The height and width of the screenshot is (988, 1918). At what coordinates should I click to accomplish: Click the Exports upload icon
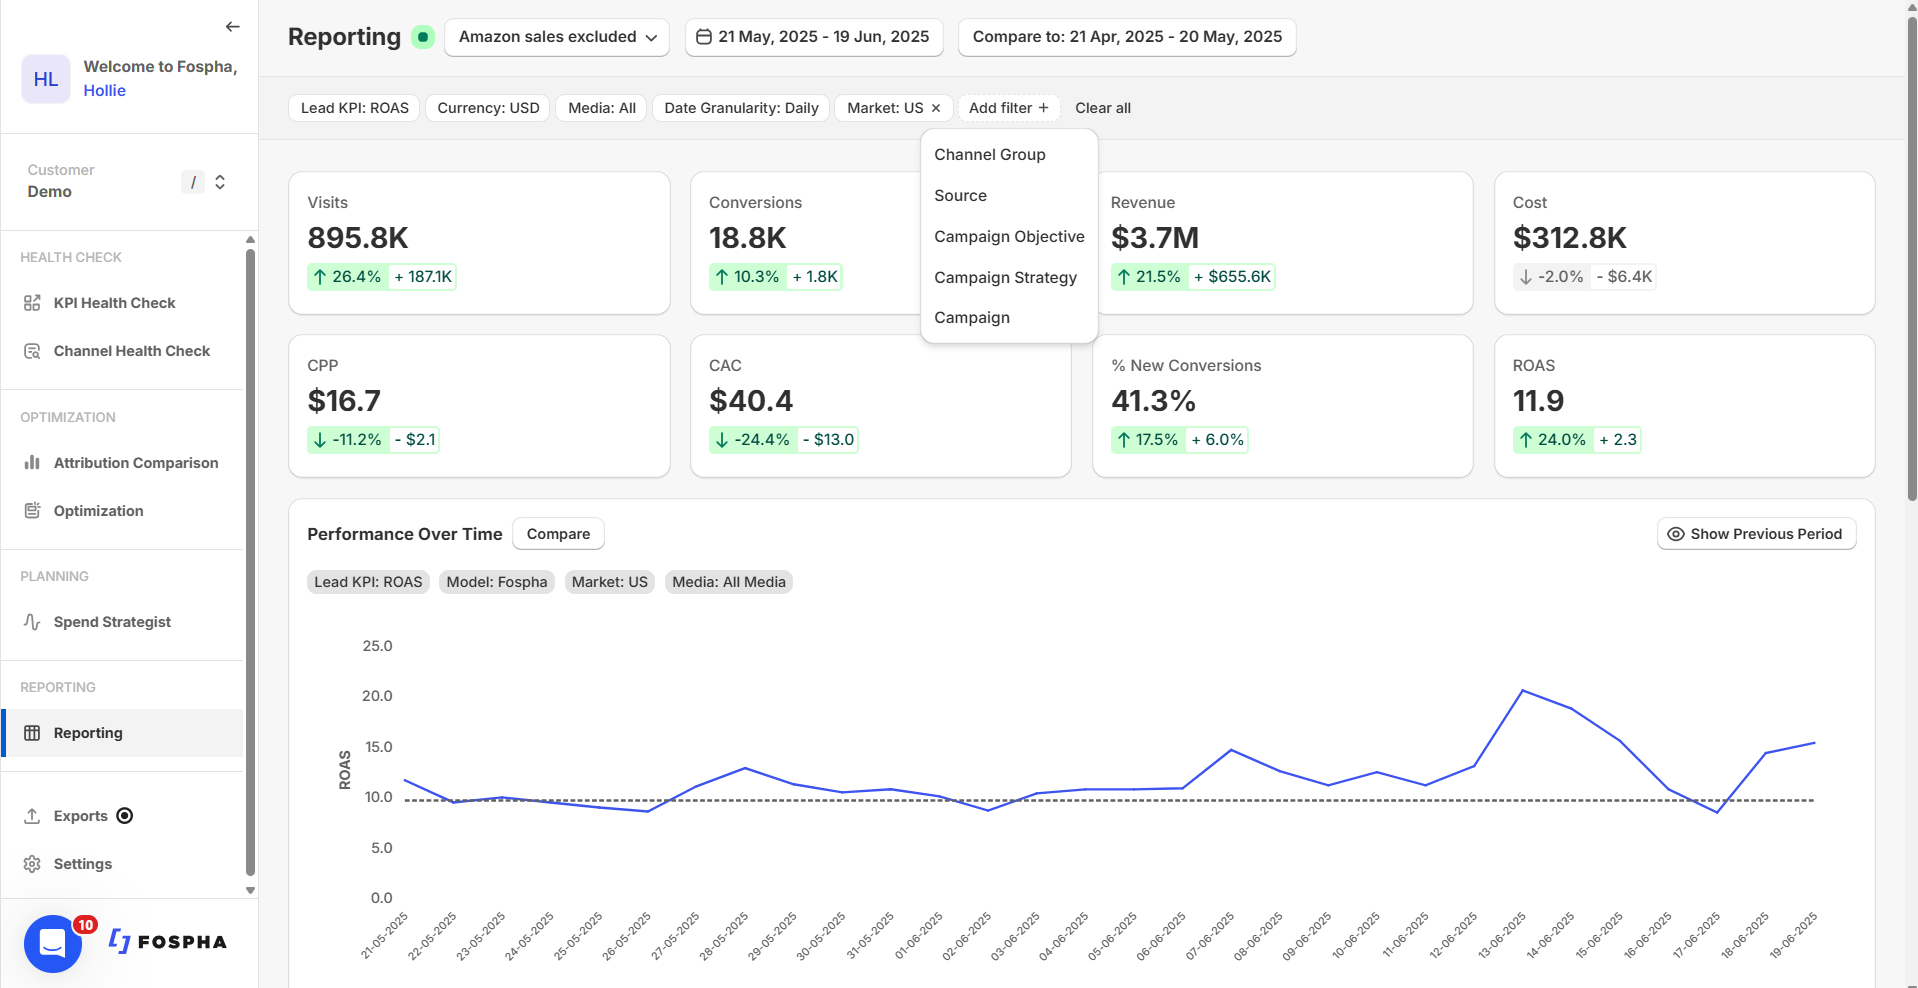click(32, 816)
